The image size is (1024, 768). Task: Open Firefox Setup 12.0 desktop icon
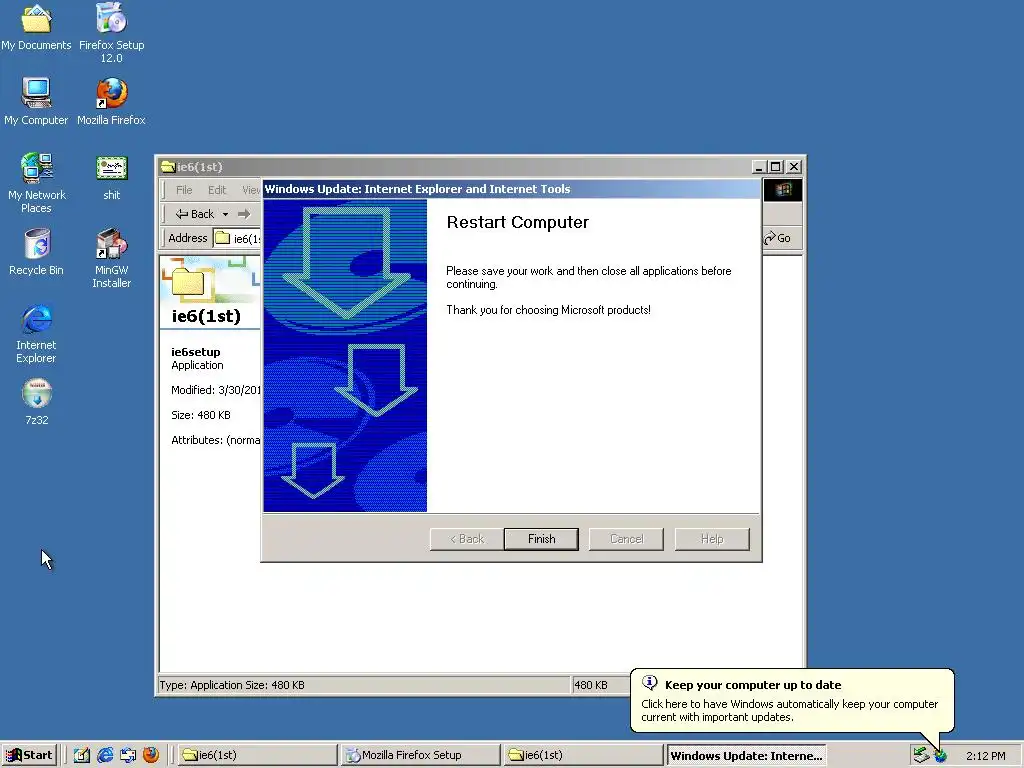coord(112,31)
